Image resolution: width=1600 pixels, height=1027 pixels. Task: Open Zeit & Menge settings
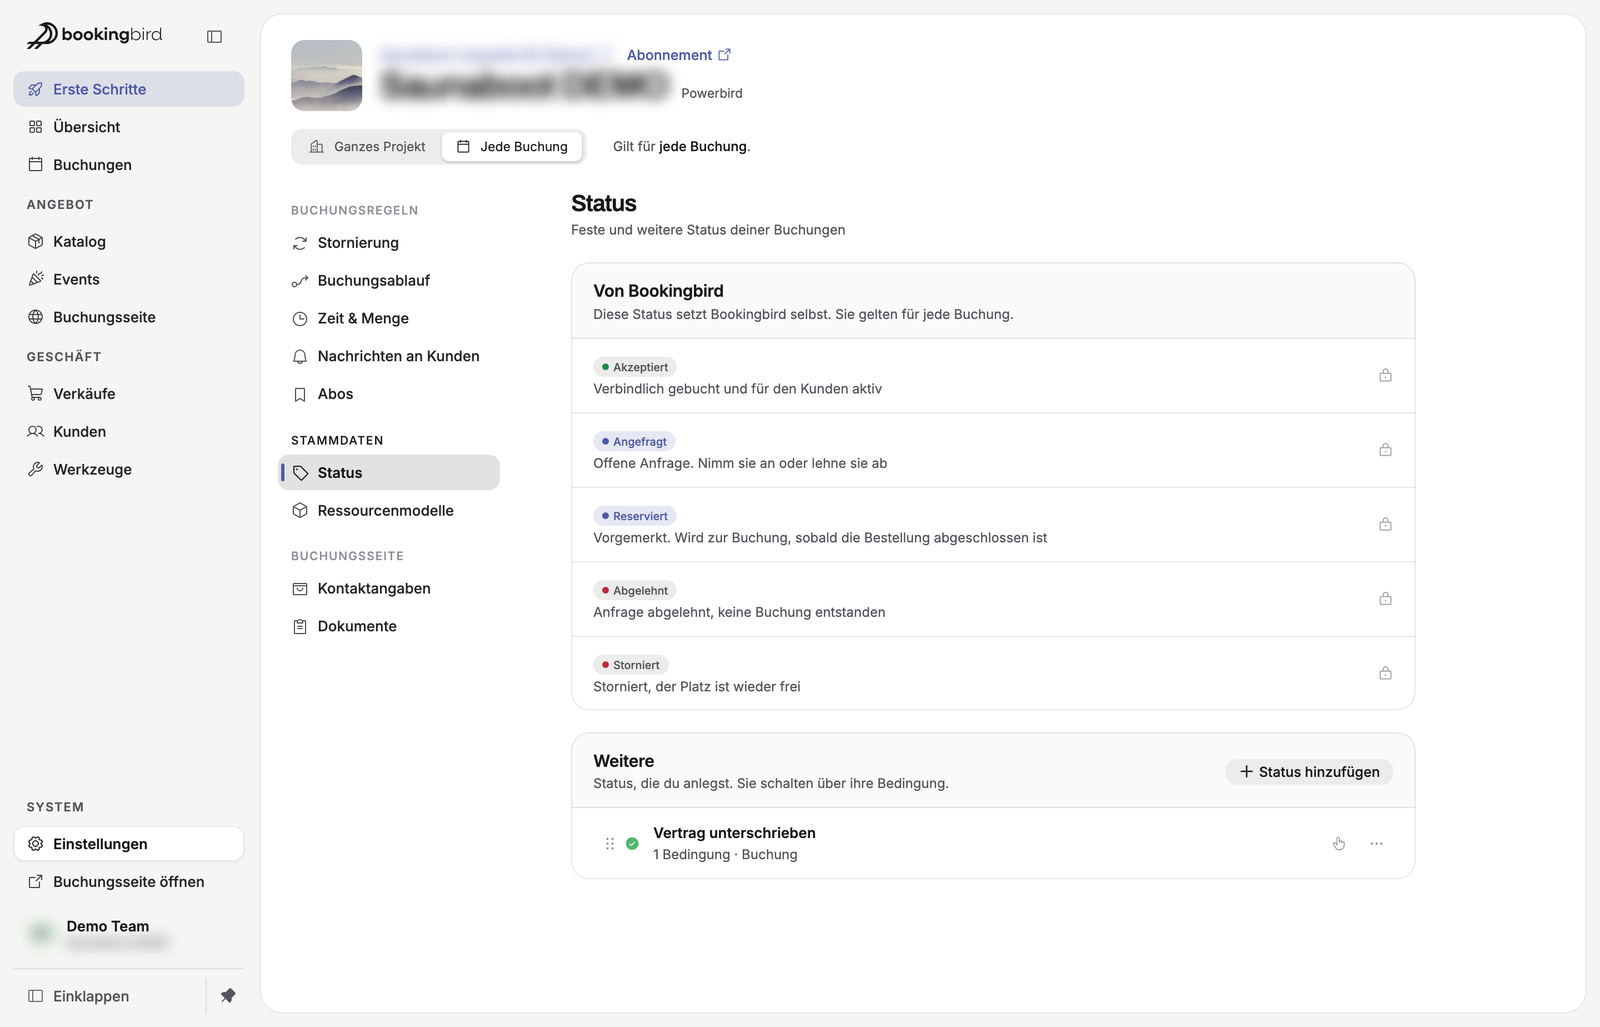pos(389,318)
